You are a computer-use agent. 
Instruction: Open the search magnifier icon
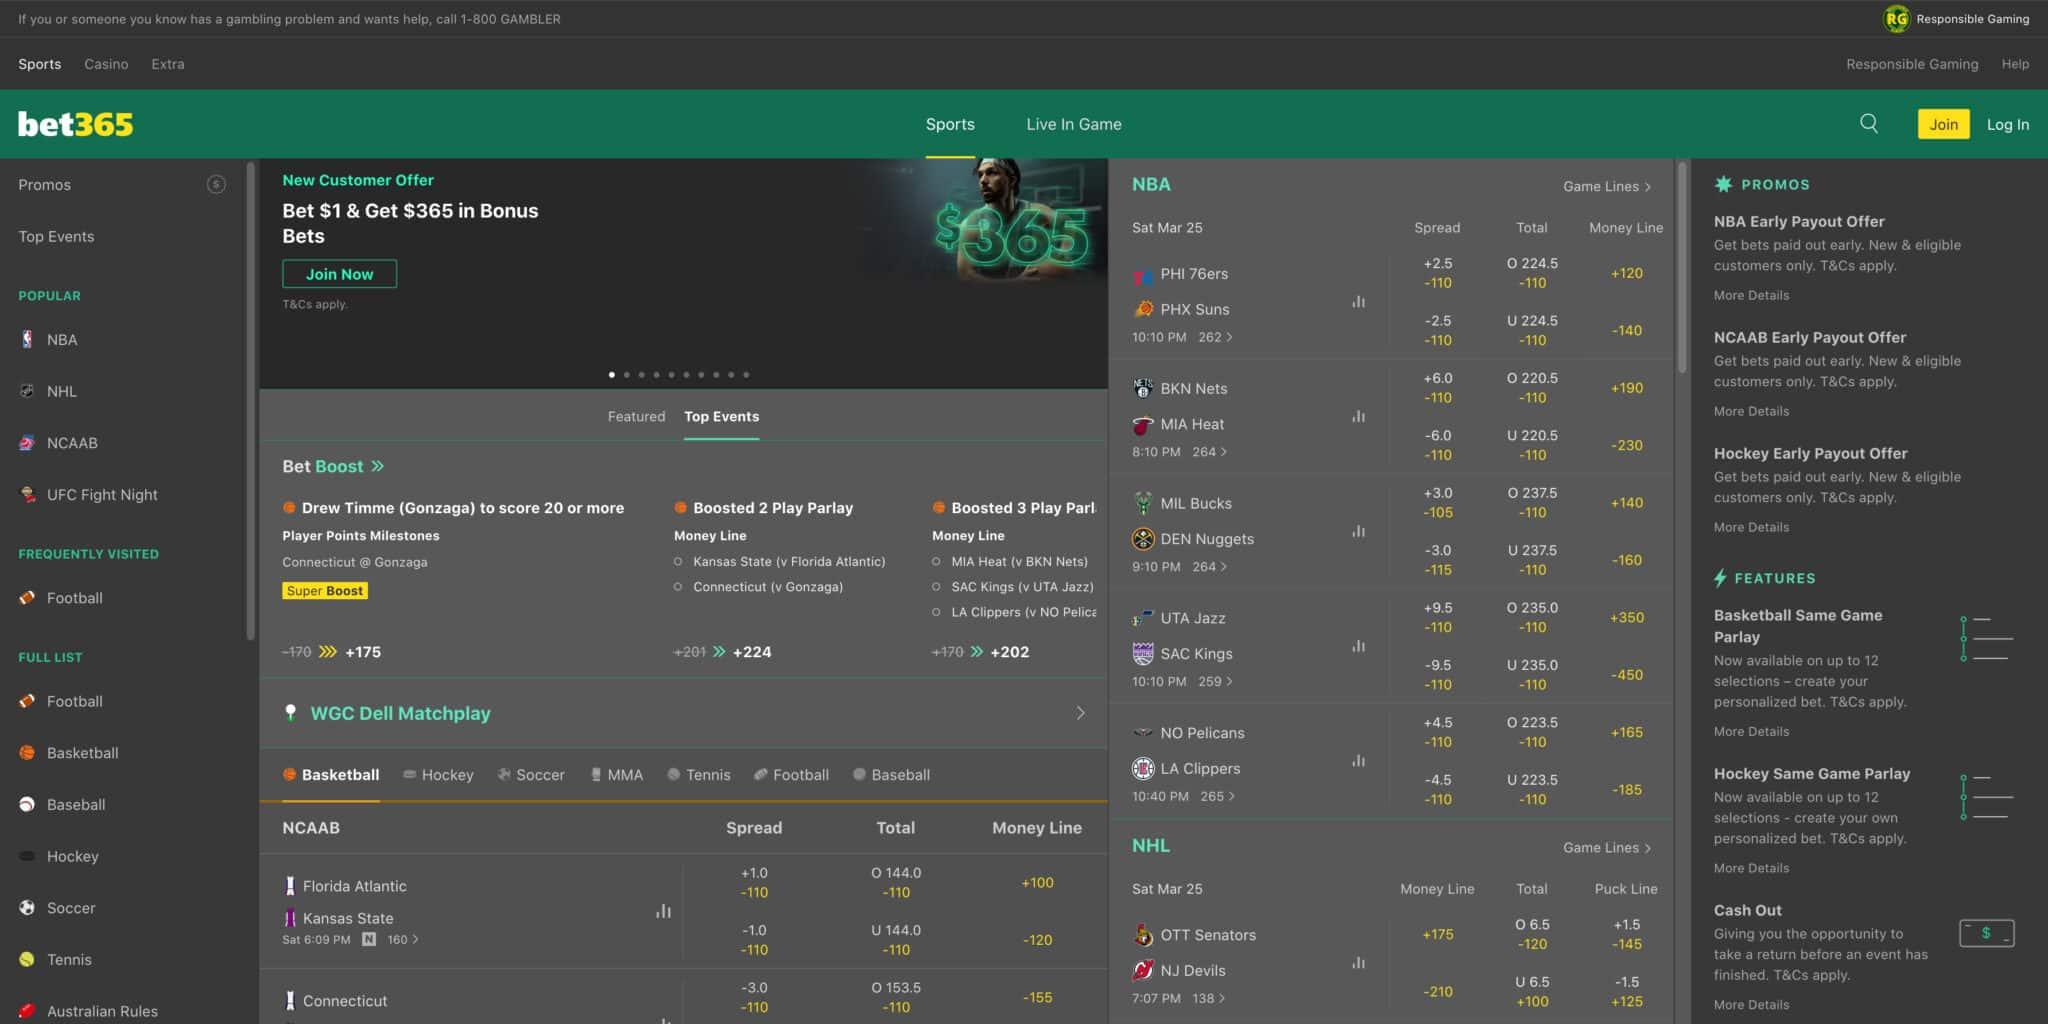tap(1868, 123)
